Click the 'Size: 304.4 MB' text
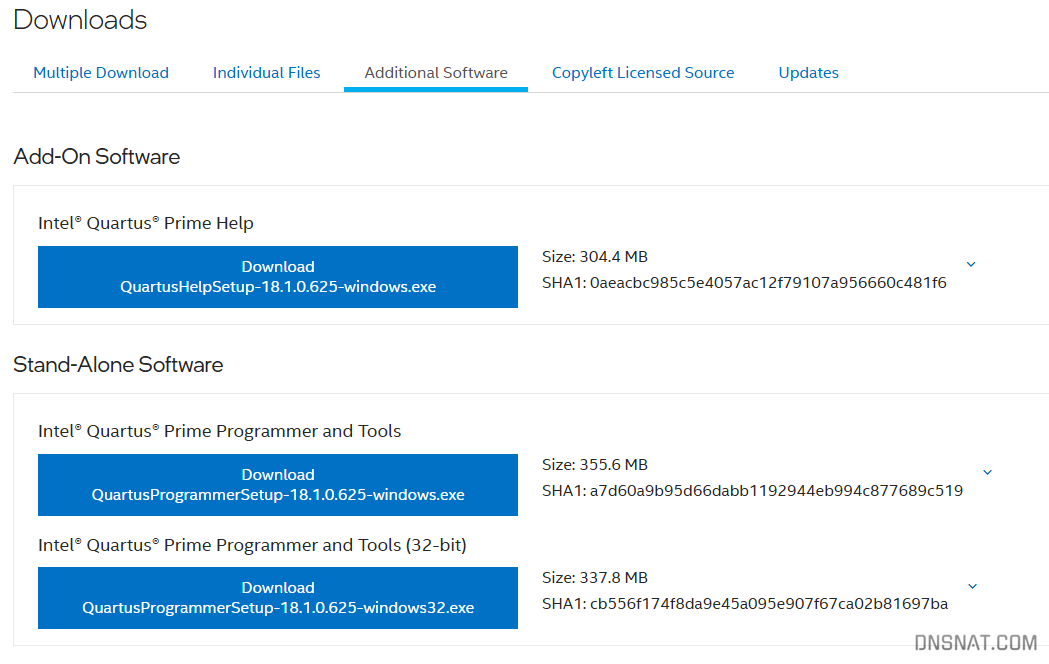The width and height of the screenshot is (1049, 664). point(595,257)
